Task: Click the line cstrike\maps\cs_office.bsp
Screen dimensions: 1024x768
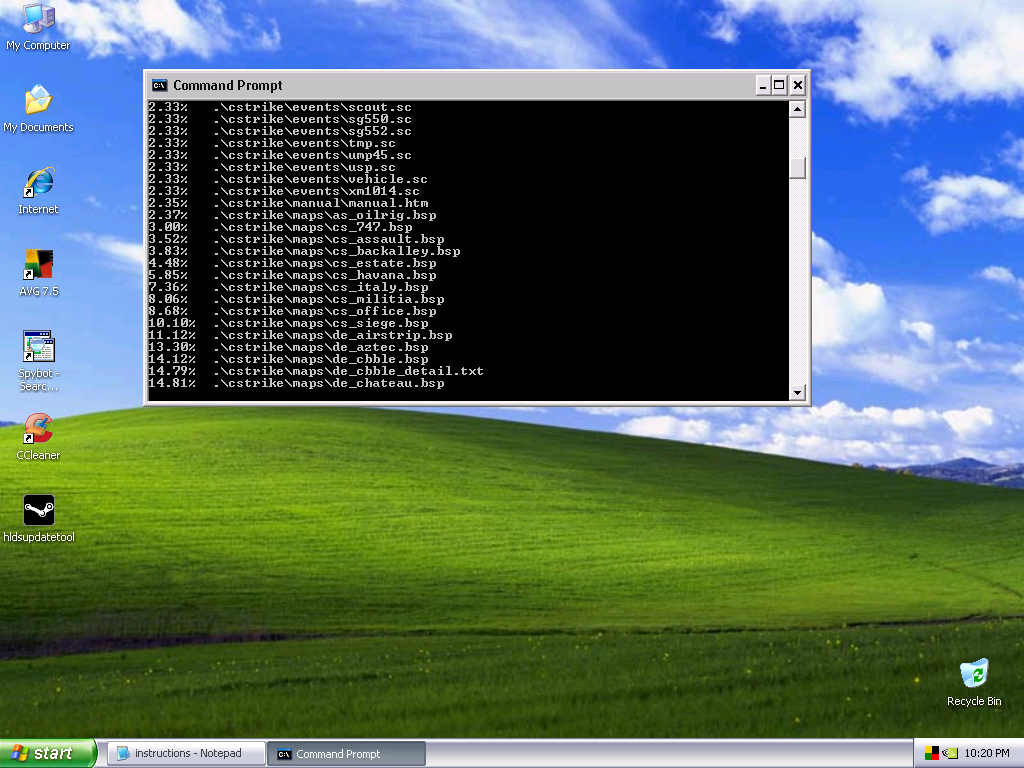Action: click(x=325, y=311)
